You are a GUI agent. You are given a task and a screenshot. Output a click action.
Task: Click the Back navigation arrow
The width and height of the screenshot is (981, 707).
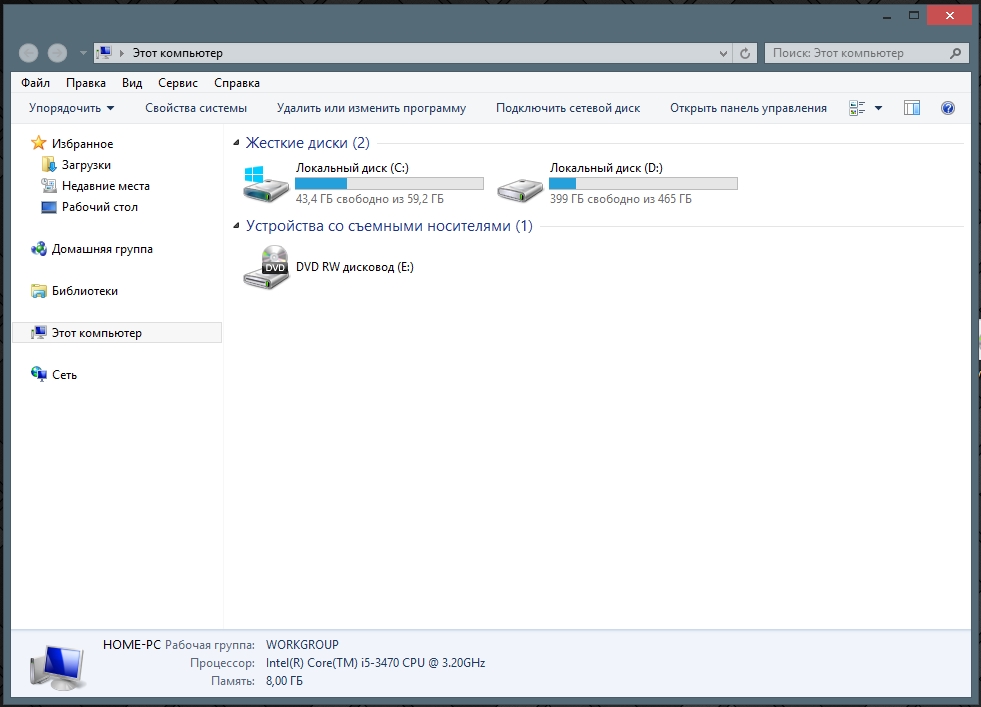point(29,53)
